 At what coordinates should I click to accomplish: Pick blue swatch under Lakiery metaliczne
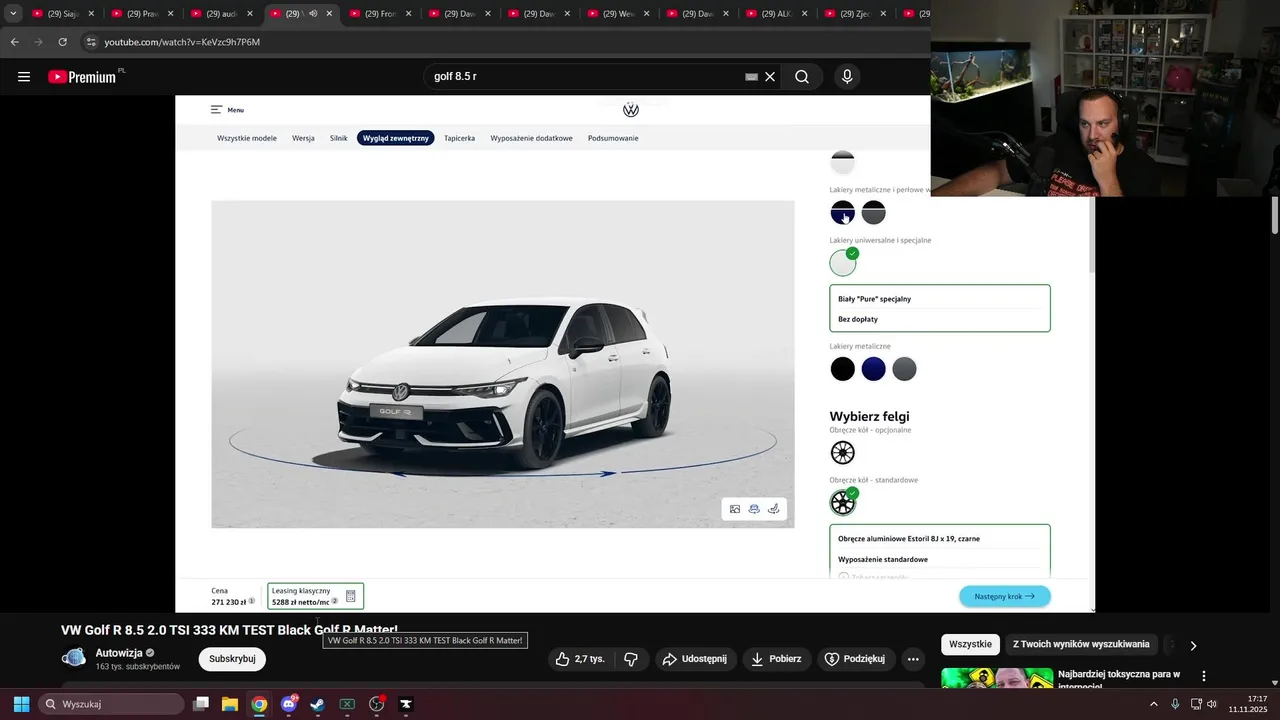tap(874, 369)
